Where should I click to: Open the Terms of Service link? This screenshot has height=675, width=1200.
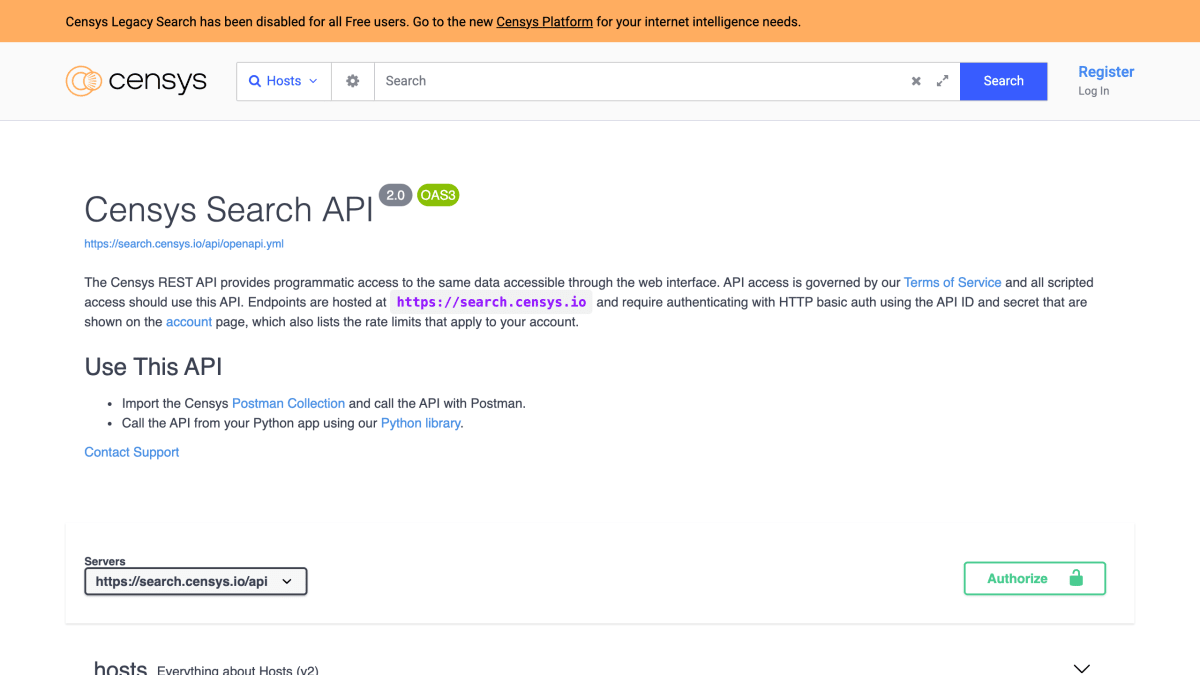tap(952, 282)
